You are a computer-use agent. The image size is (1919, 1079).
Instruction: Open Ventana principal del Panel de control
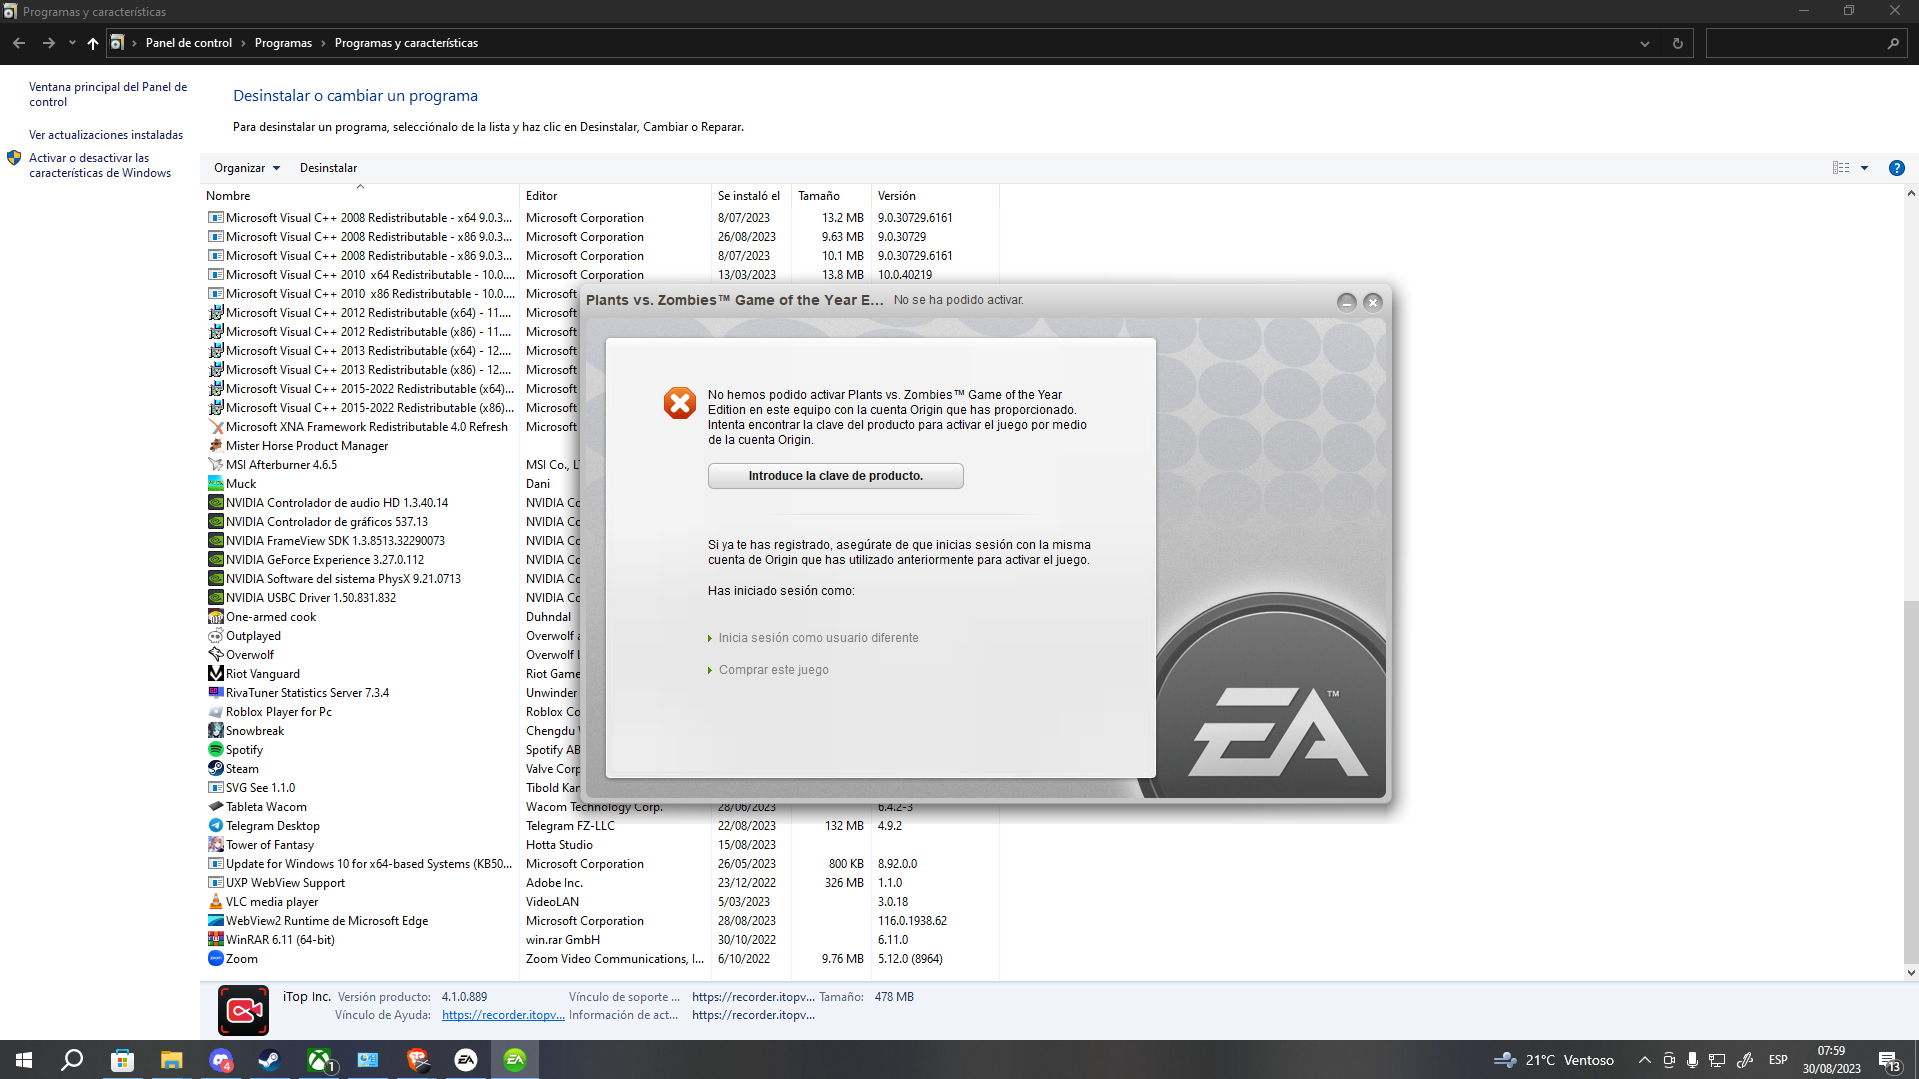[x=108, y=94]
